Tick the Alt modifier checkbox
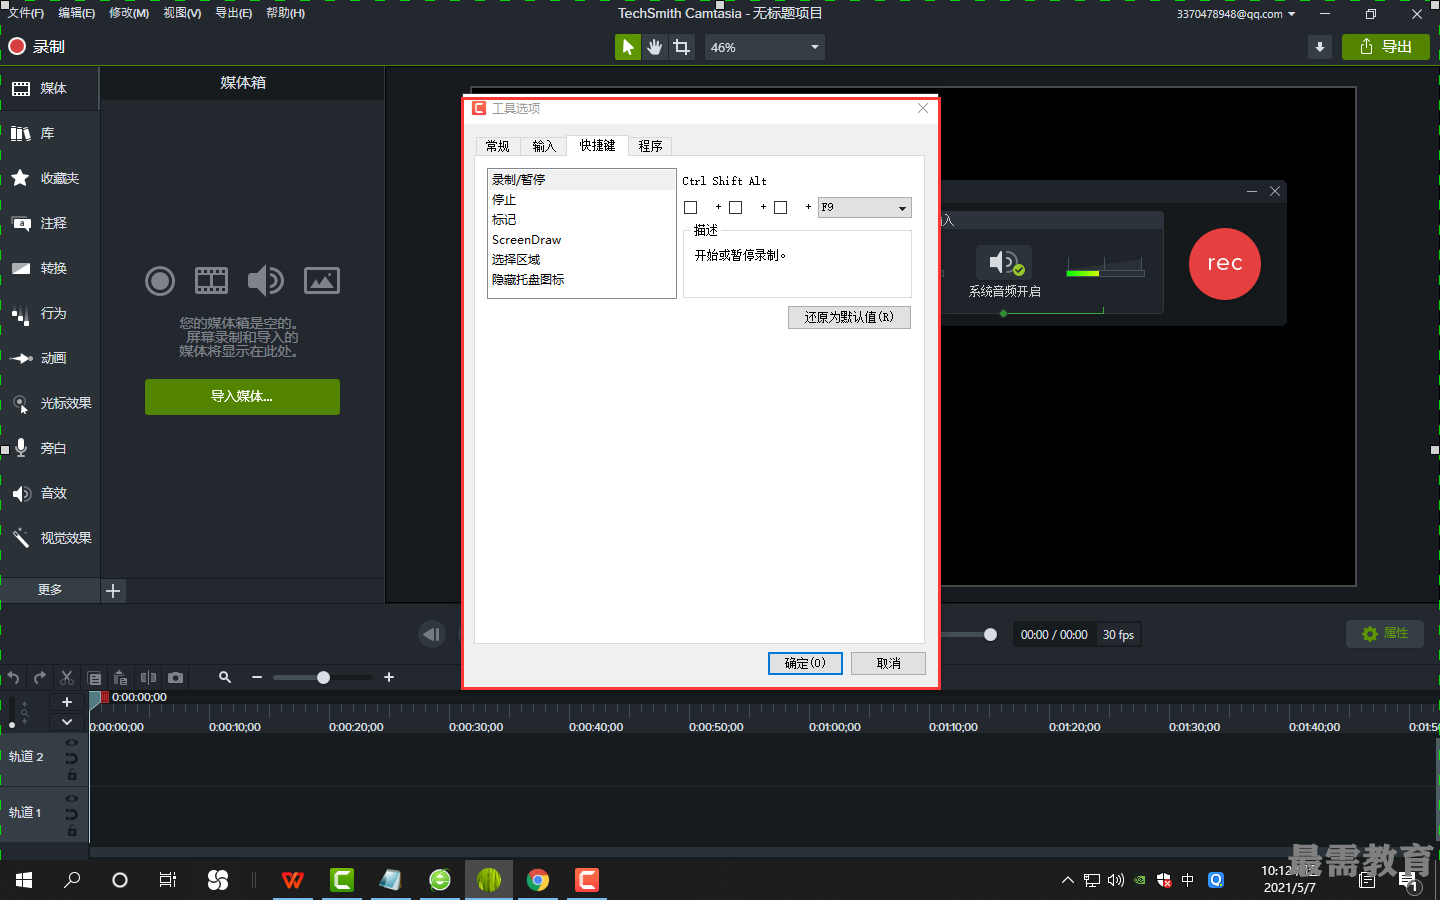1440x900 pixels. [780, 208]
